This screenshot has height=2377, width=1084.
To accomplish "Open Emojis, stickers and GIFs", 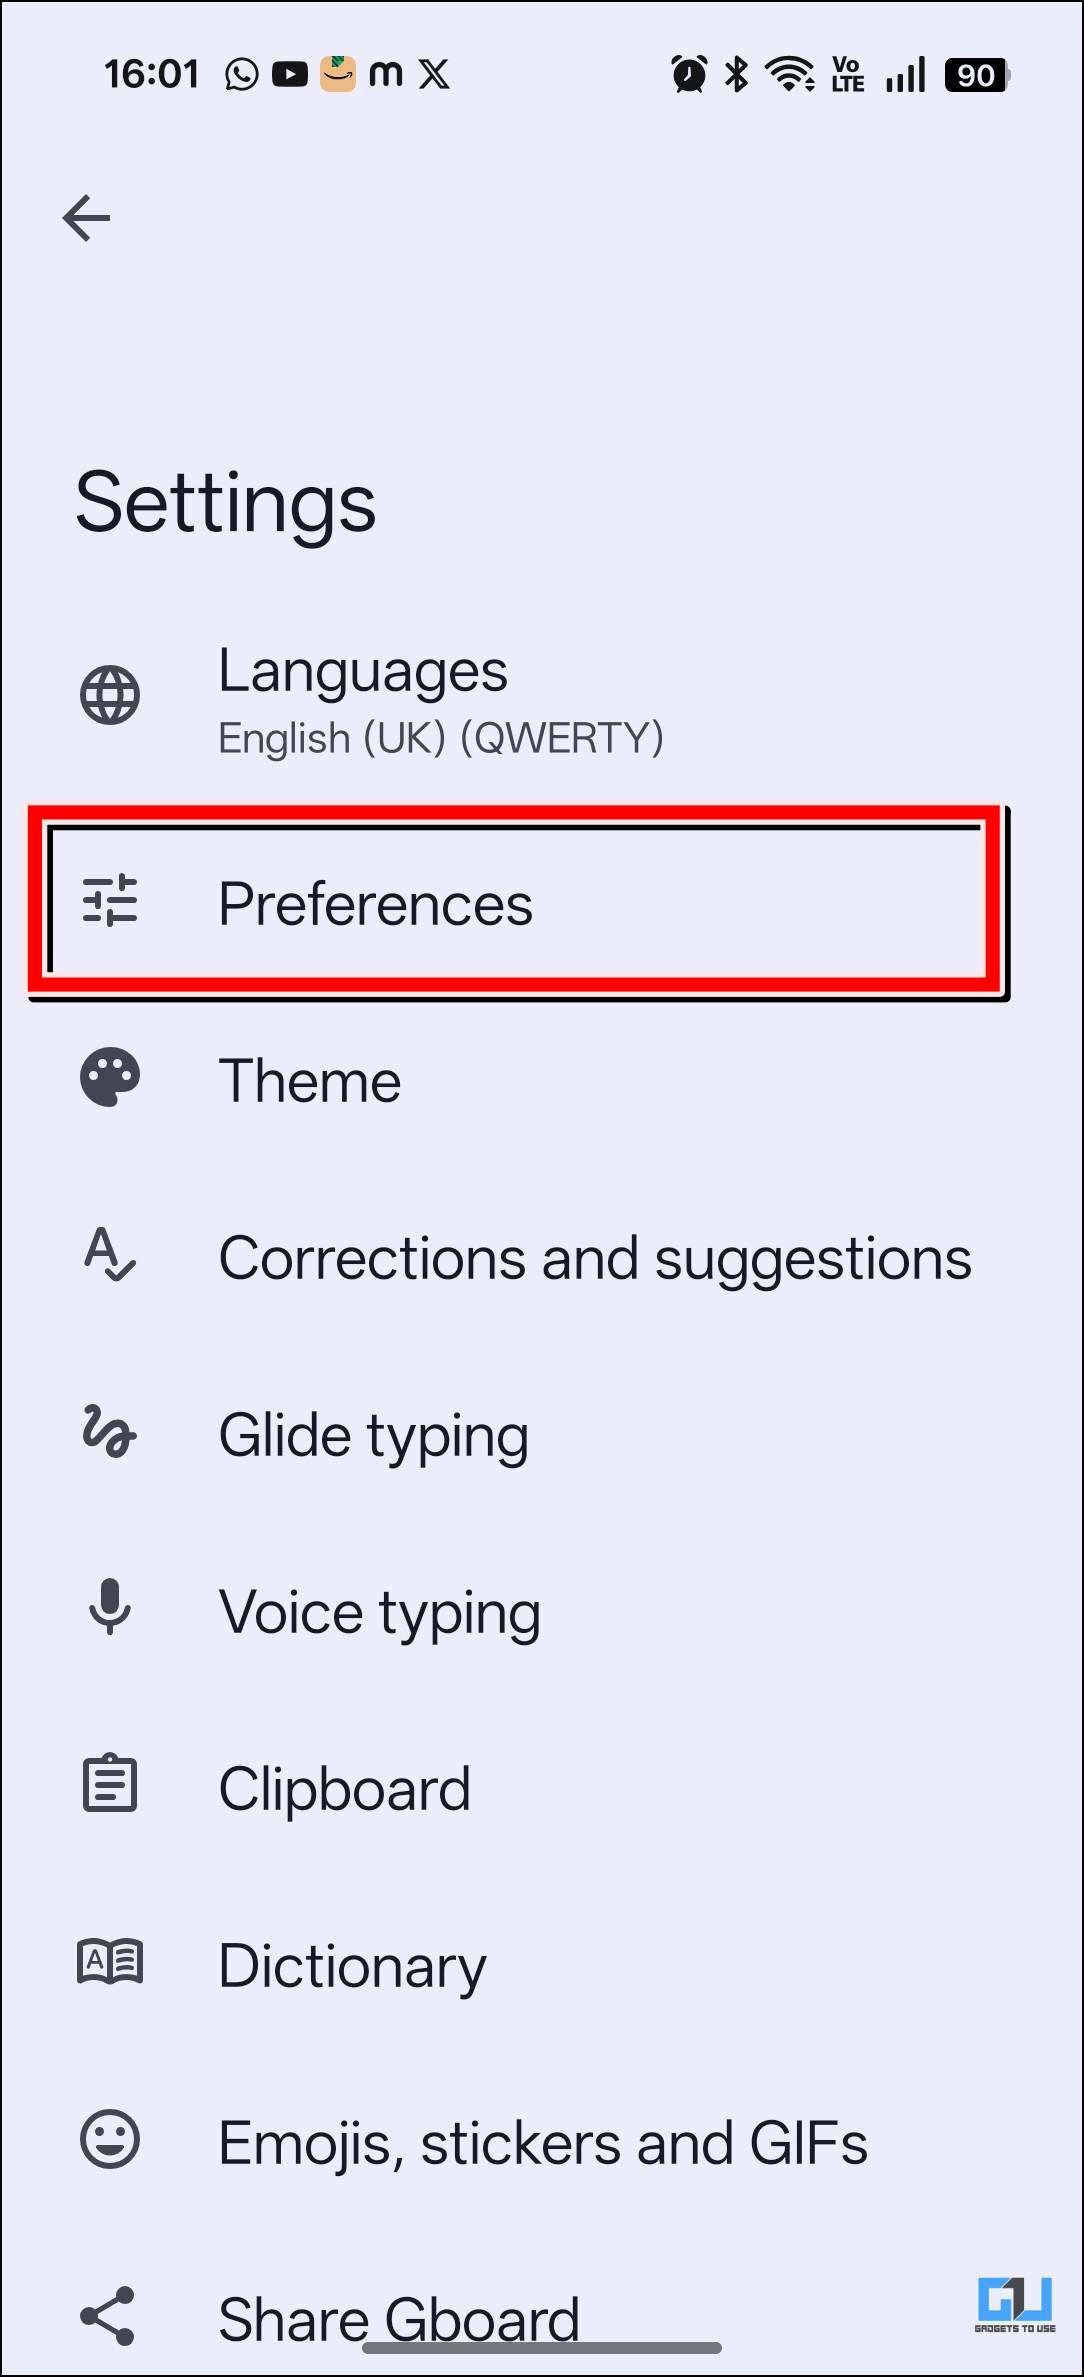I will 543,2144.
